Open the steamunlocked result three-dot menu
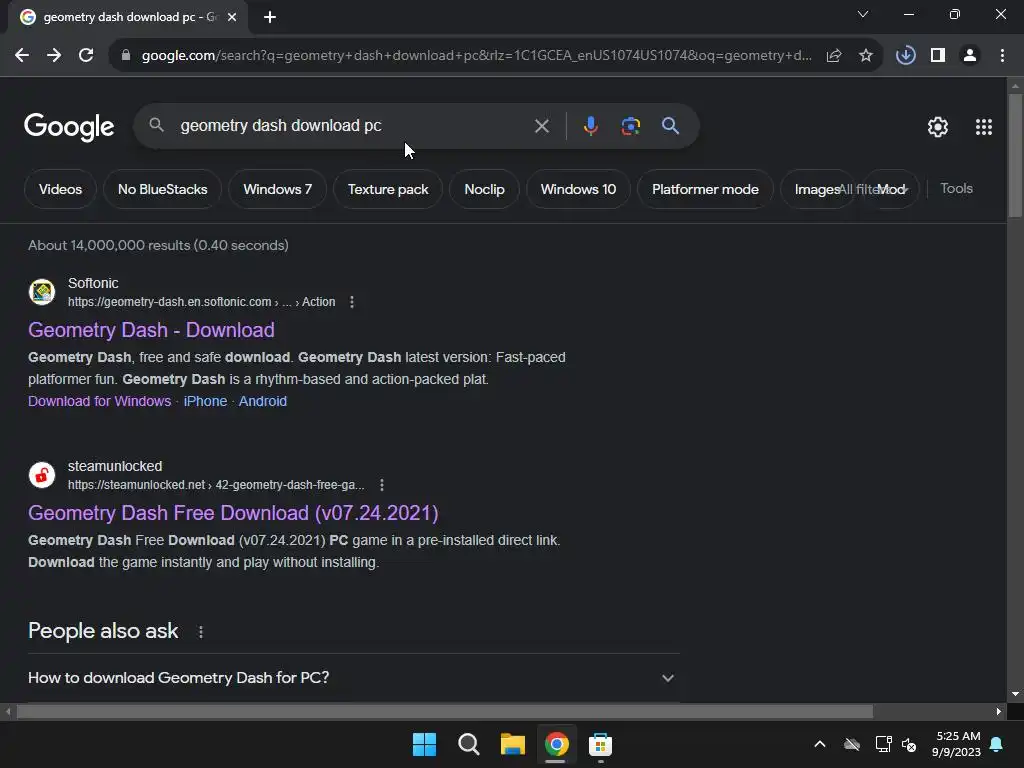1024x768 pixels. [x=382, y=485]
